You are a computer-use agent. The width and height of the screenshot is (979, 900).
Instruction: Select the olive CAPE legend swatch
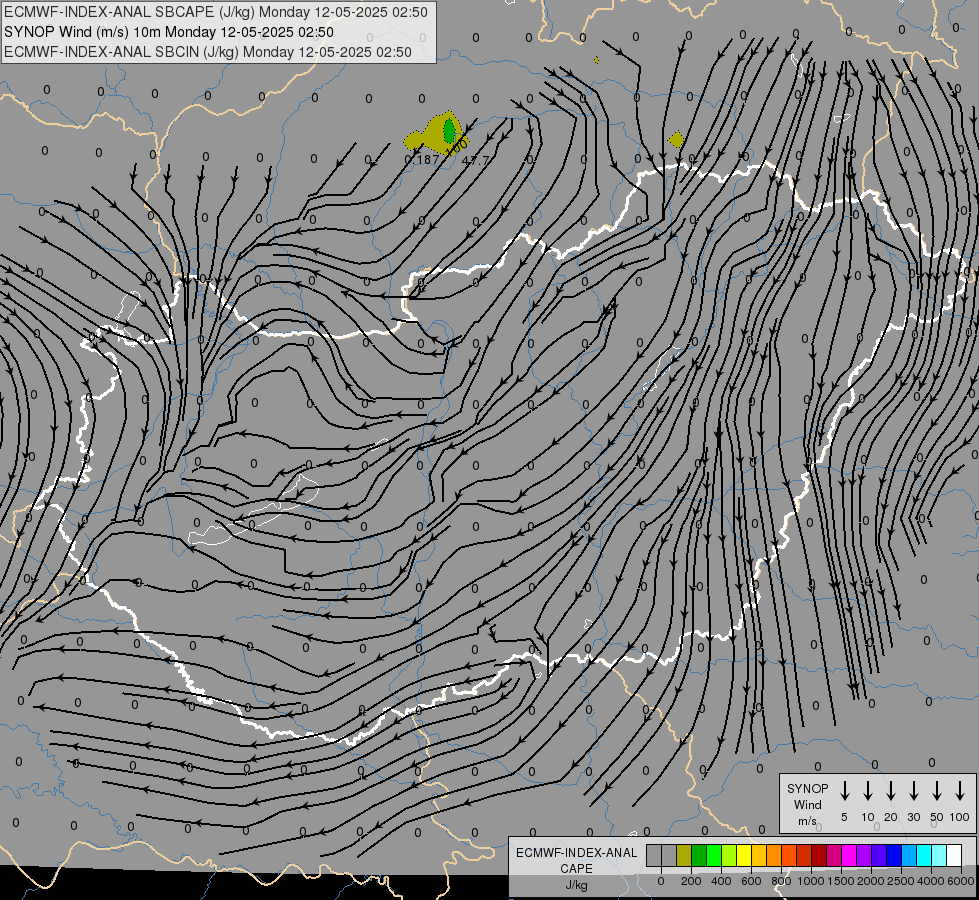684,855
